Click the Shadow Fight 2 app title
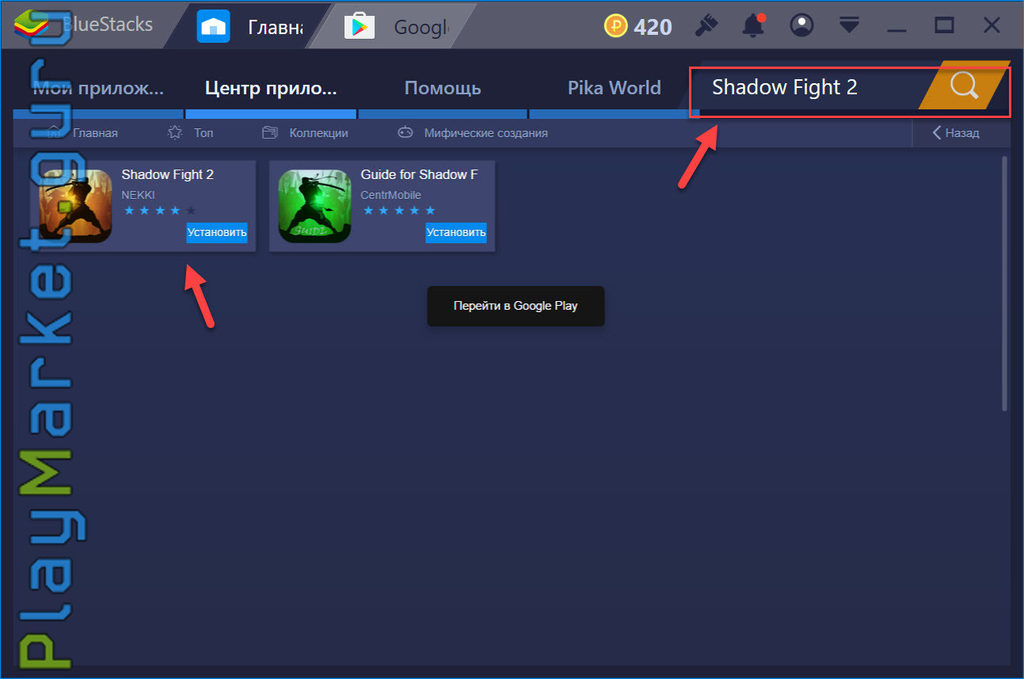The width and height of the screenshot is (1024, 679). tap(167, 174)
